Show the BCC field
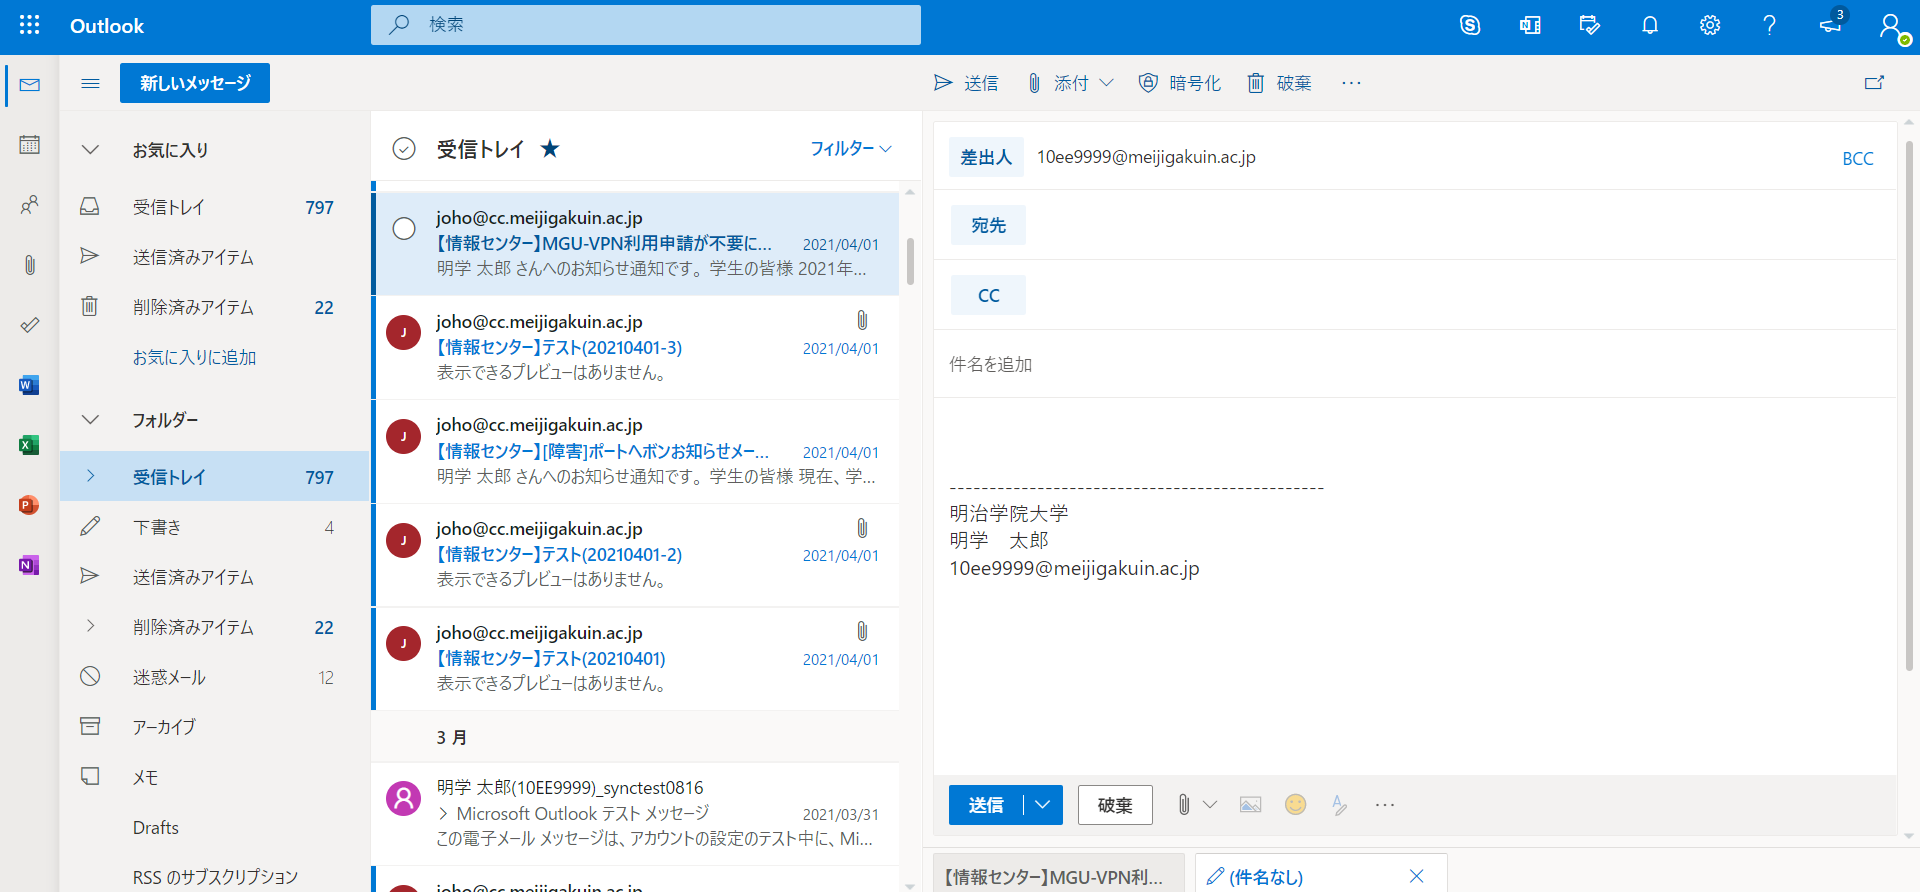The image size is (1920, 892). click(x=1857, y=159)
